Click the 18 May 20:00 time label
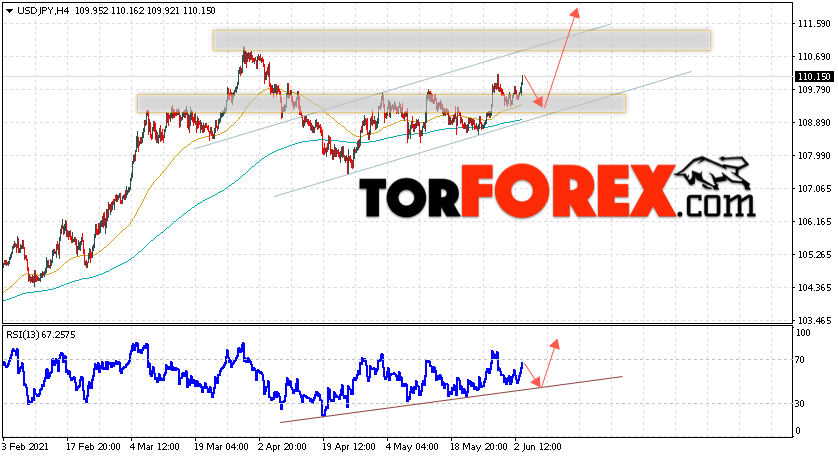Viewport: 838px width, 458px height. click(x=478, y=447)
